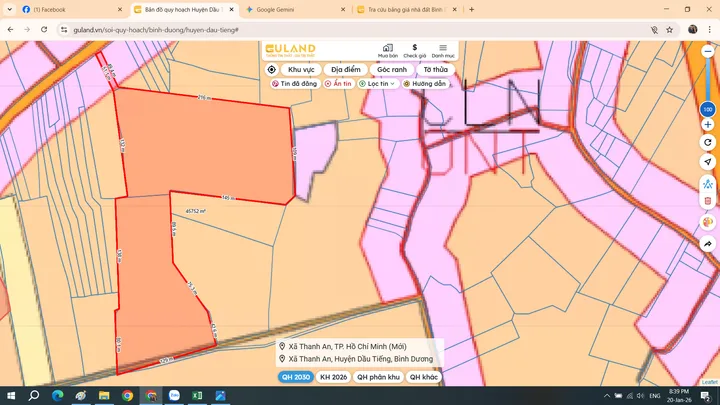Select the QH 2030 planning layer

tap(296, 377)
